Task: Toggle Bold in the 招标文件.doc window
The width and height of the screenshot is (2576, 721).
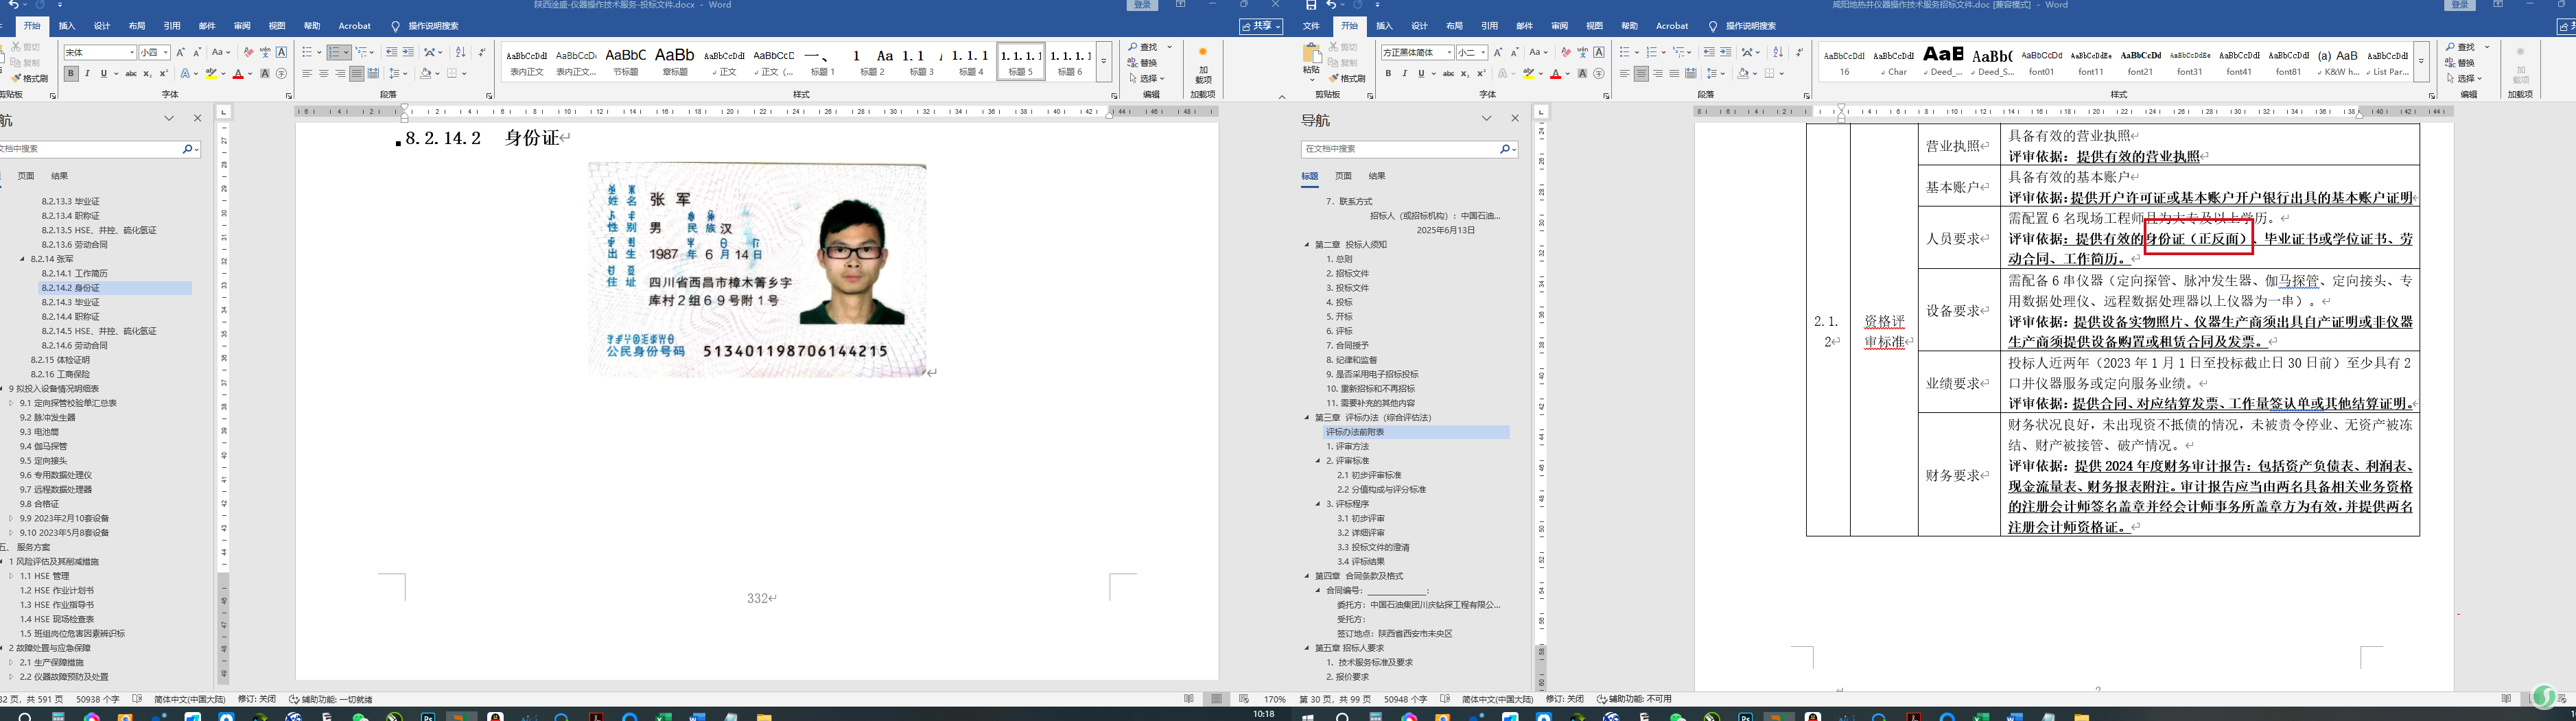Action: click(x=1388, y=73)
